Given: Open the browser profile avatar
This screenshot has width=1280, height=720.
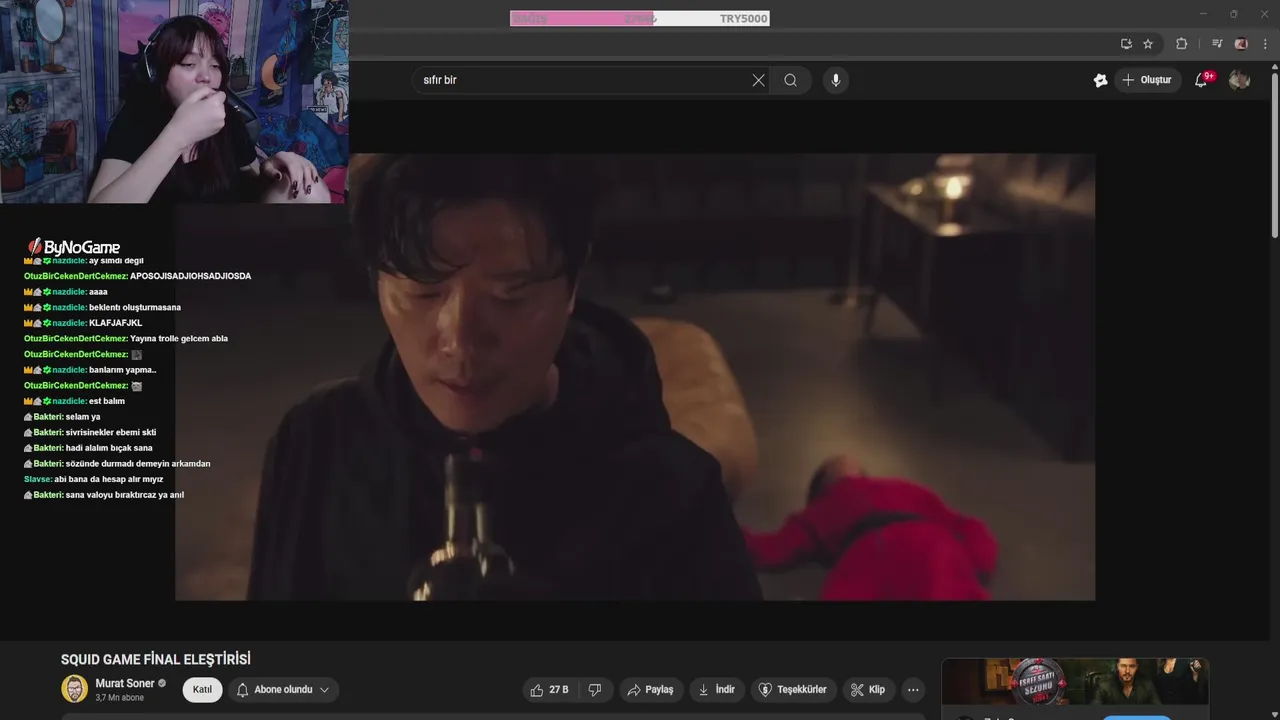Looking at the screenshot, I should (x=1241, y=44).
